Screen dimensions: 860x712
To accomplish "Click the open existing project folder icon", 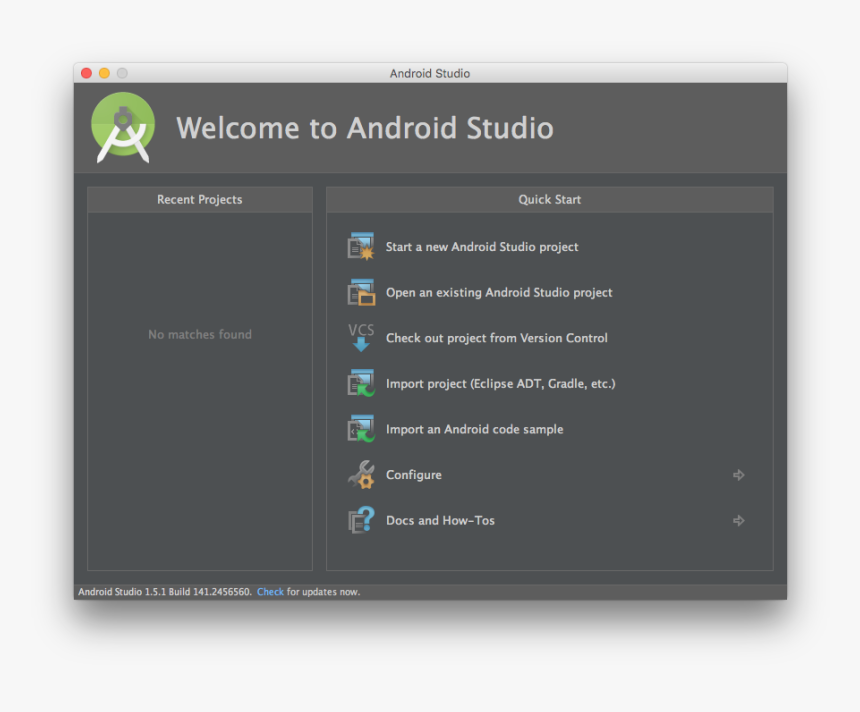I will 361,292.
